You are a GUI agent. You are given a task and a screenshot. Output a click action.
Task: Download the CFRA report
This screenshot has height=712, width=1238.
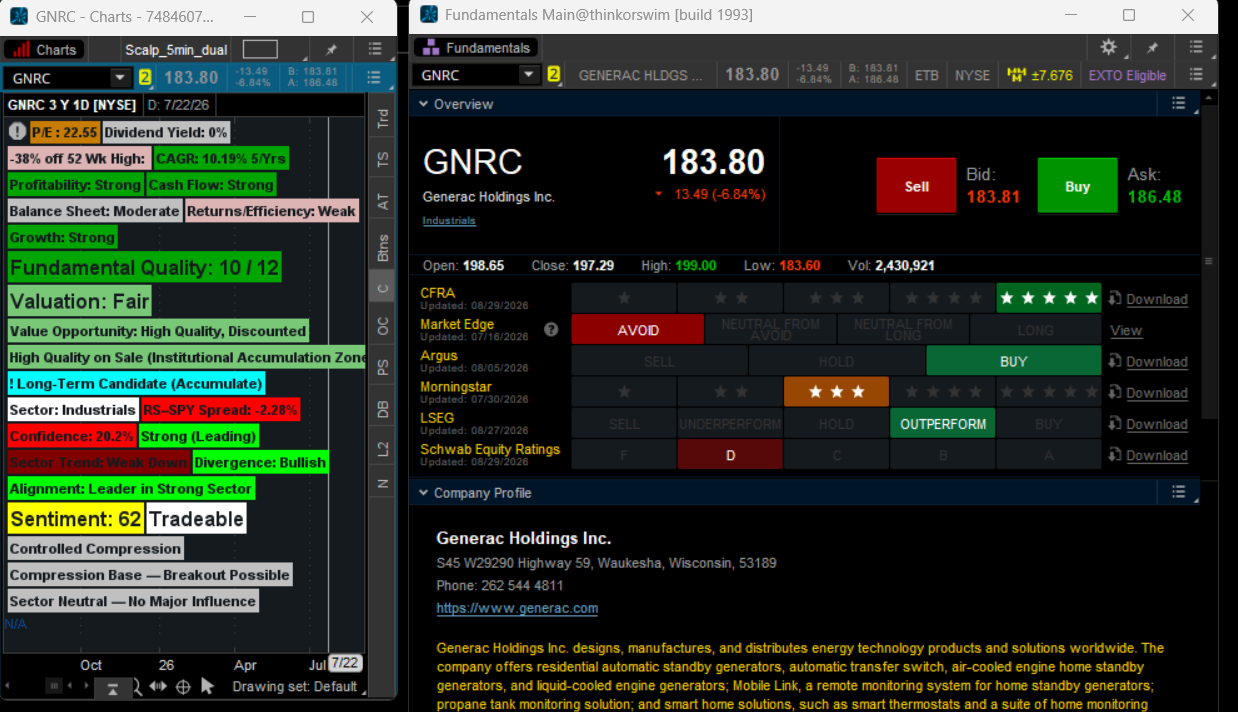tap(1148, 299)
